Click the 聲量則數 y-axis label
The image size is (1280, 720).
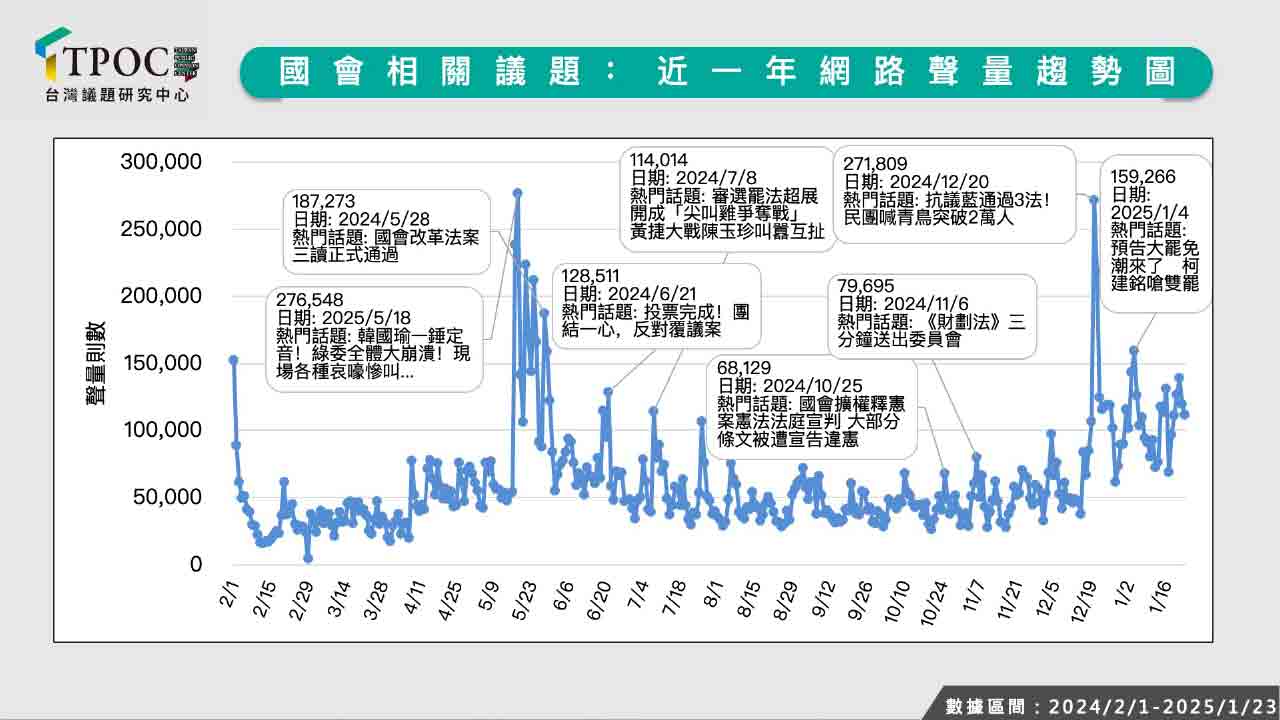point(97,363)
